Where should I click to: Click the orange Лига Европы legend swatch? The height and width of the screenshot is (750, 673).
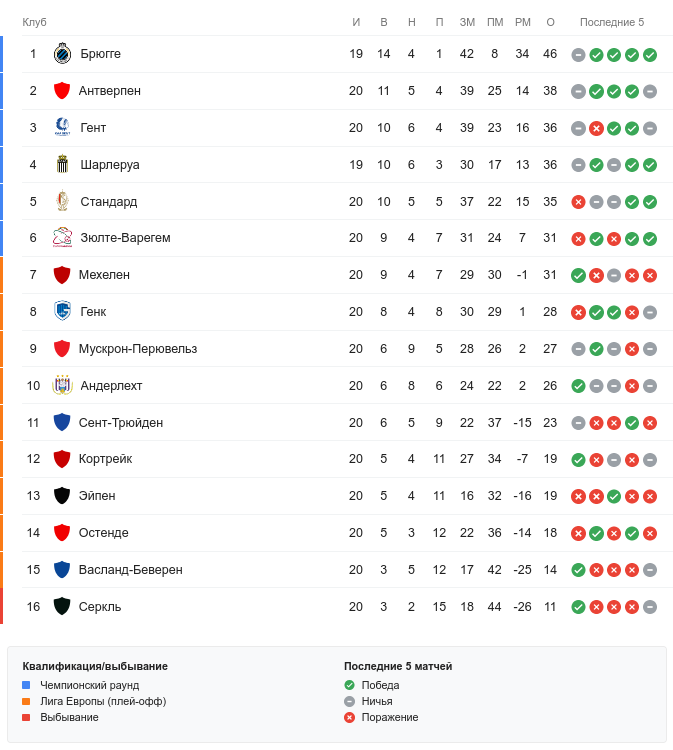point(27,701)
